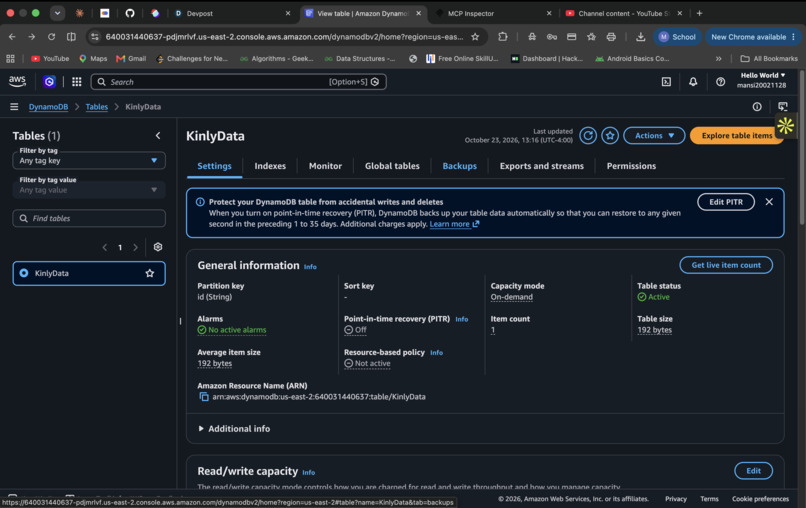Open the browser extensions puzzle icon
The image size is (806, 508).
coord(503,37)
